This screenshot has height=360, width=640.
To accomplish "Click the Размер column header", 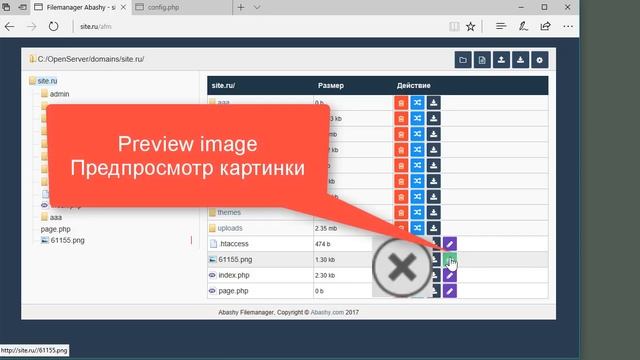I will [x=331, y=86].
